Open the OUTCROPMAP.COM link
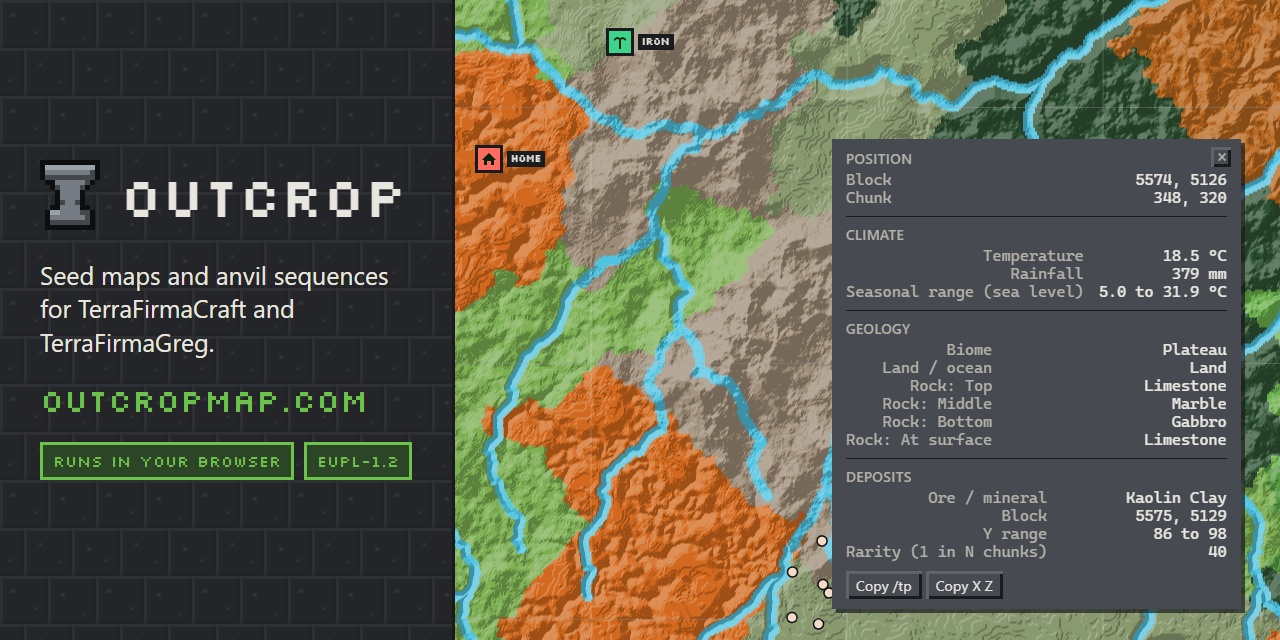1280x640 pixels. (204, 402)
